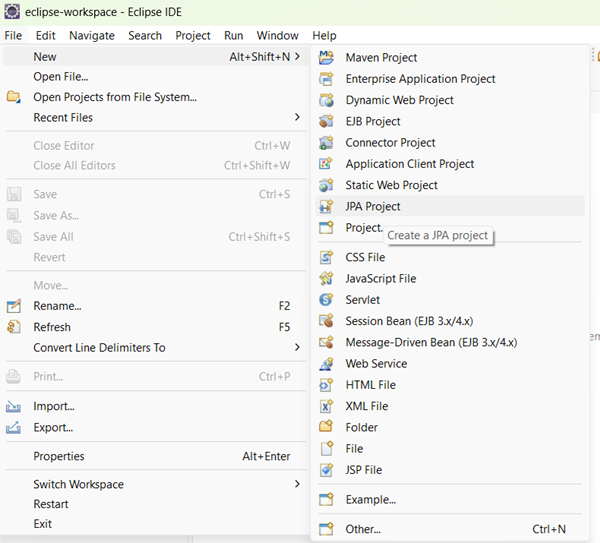Select the Web Service icon

pos(326,364)
